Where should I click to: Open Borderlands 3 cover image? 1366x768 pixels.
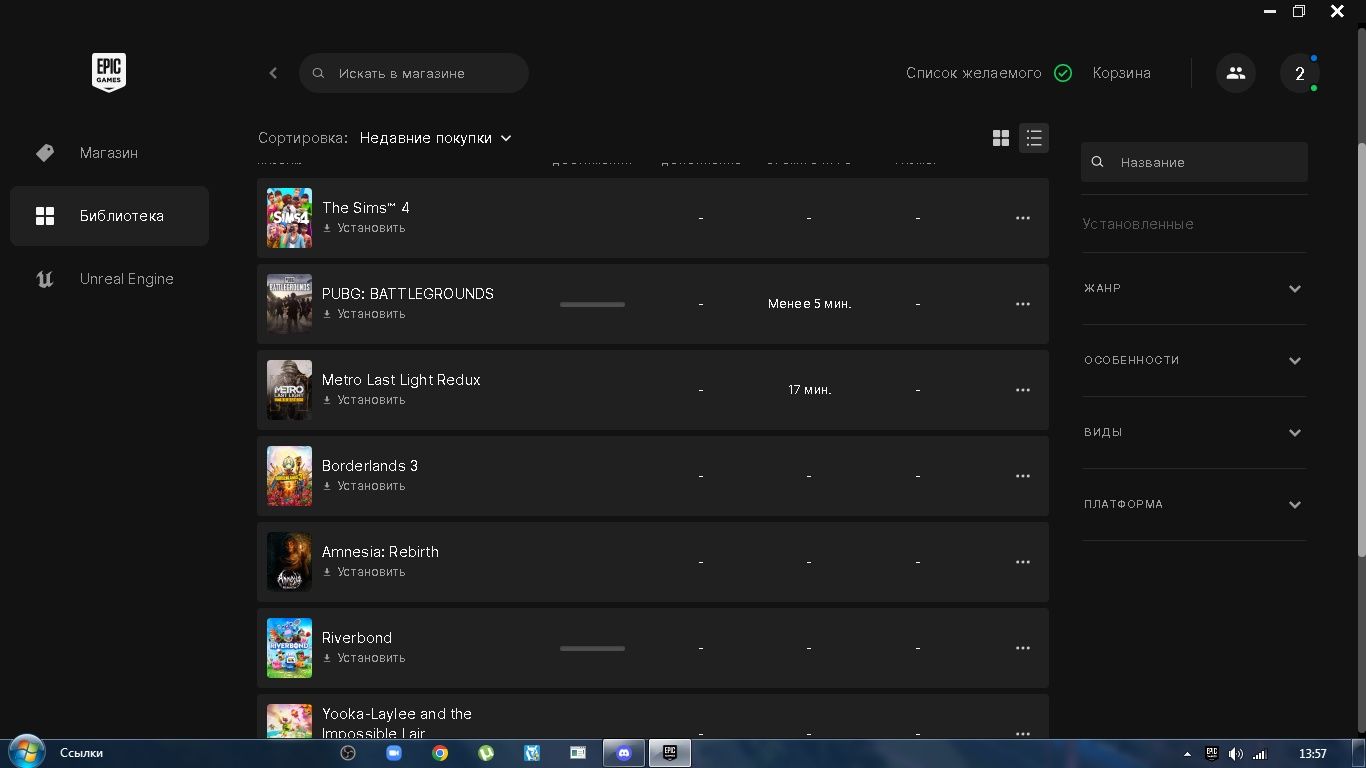click(x=289, y=476)
